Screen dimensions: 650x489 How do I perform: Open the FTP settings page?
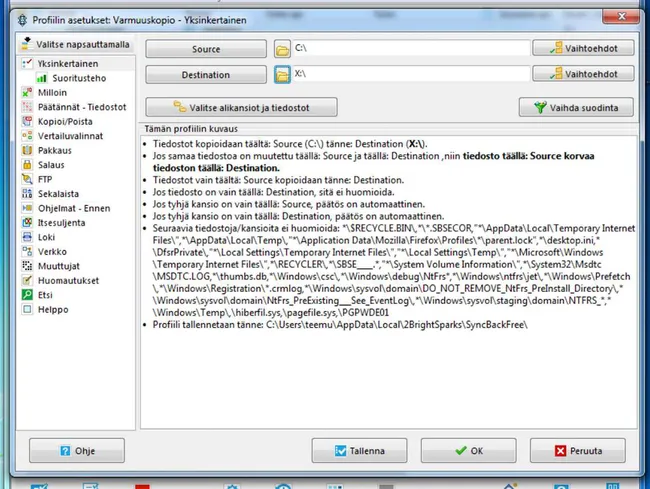(45, 179)
